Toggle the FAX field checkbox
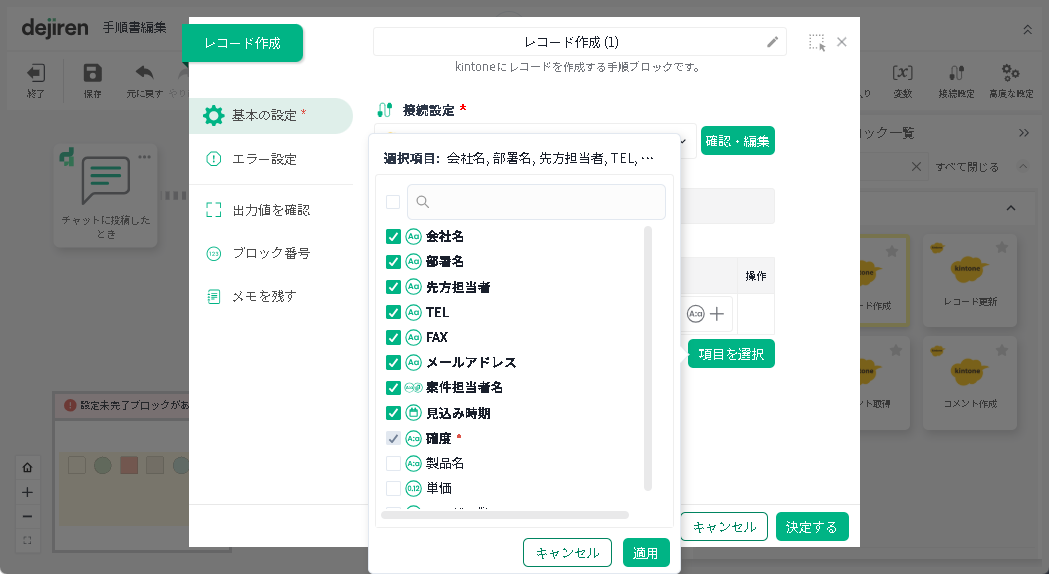The image size is (1049, 574). point(393,337)
